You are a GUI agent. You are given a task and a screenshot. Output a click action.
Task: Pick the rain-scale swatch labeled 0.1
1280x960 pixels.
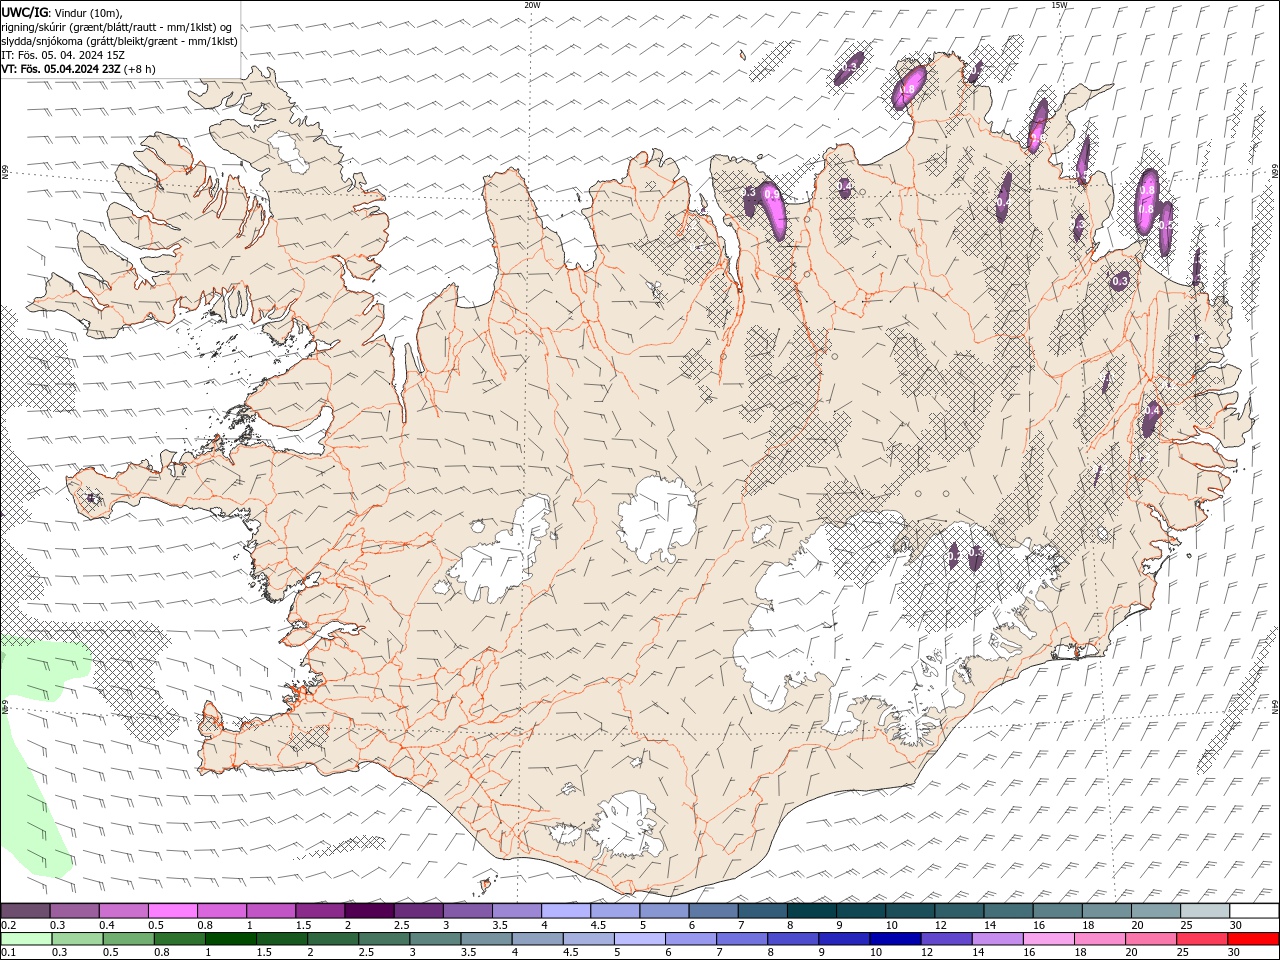[27, 939]
